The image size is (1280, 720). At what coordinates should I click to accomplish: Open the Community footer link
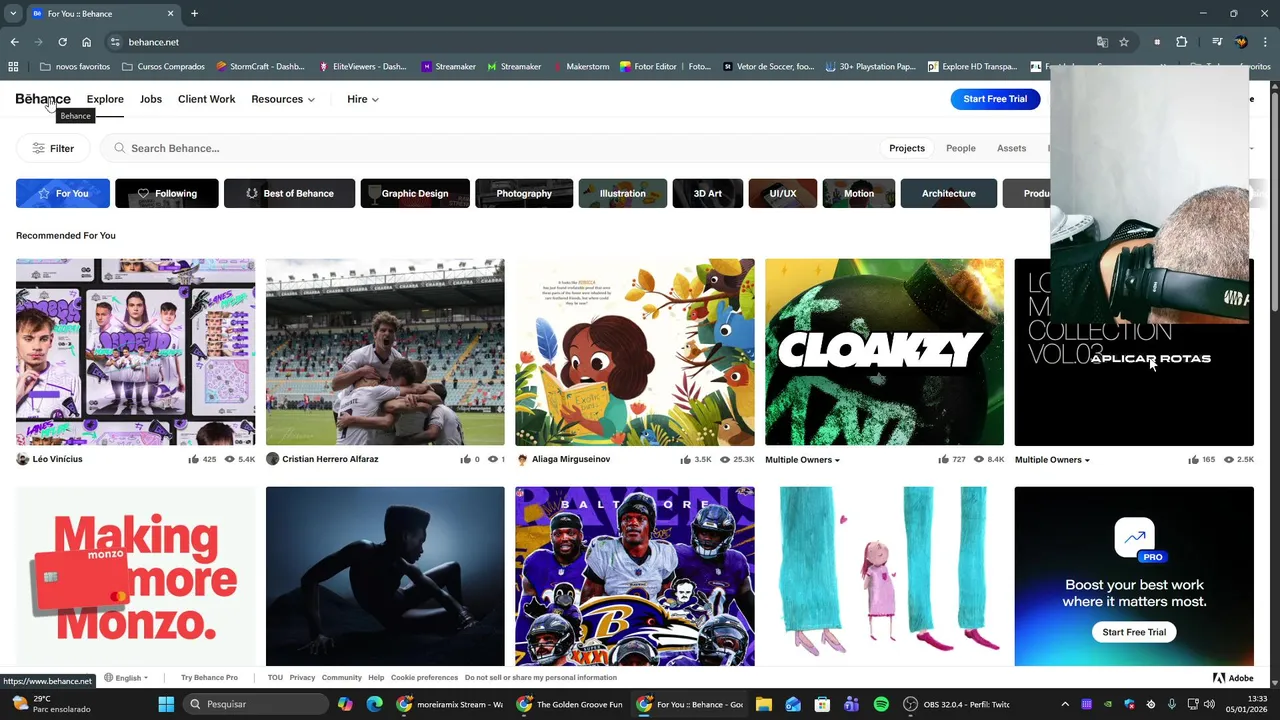[341, 678]
